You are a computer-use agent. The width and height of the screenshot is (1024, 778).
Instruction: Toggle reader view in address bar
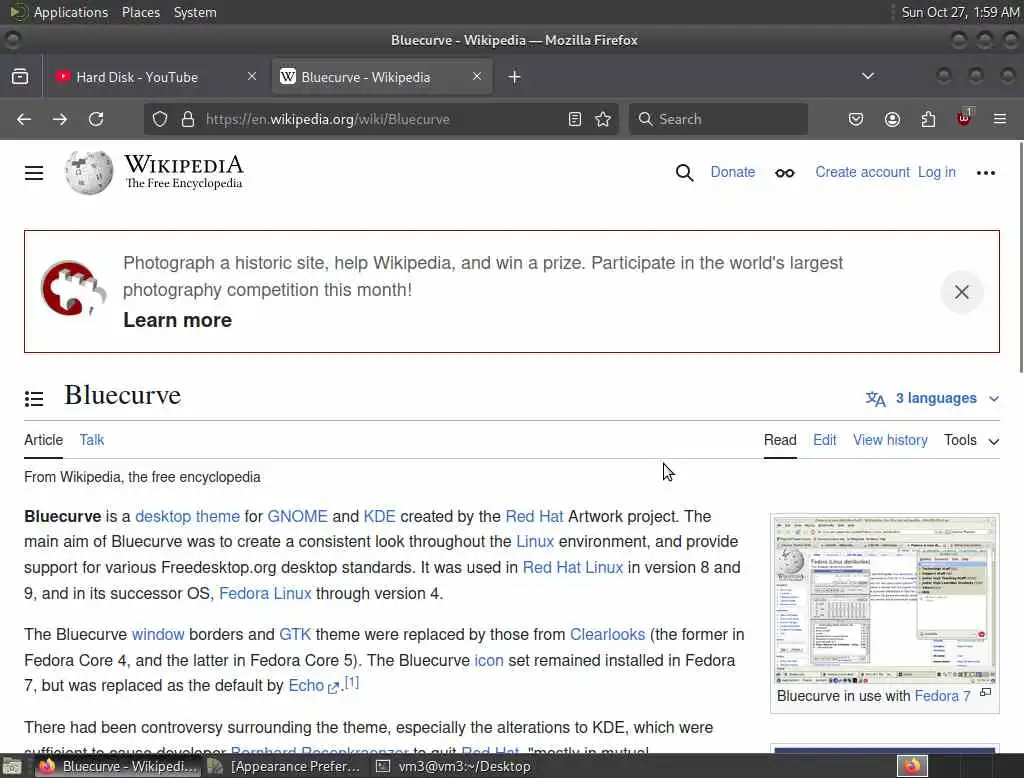575,119
